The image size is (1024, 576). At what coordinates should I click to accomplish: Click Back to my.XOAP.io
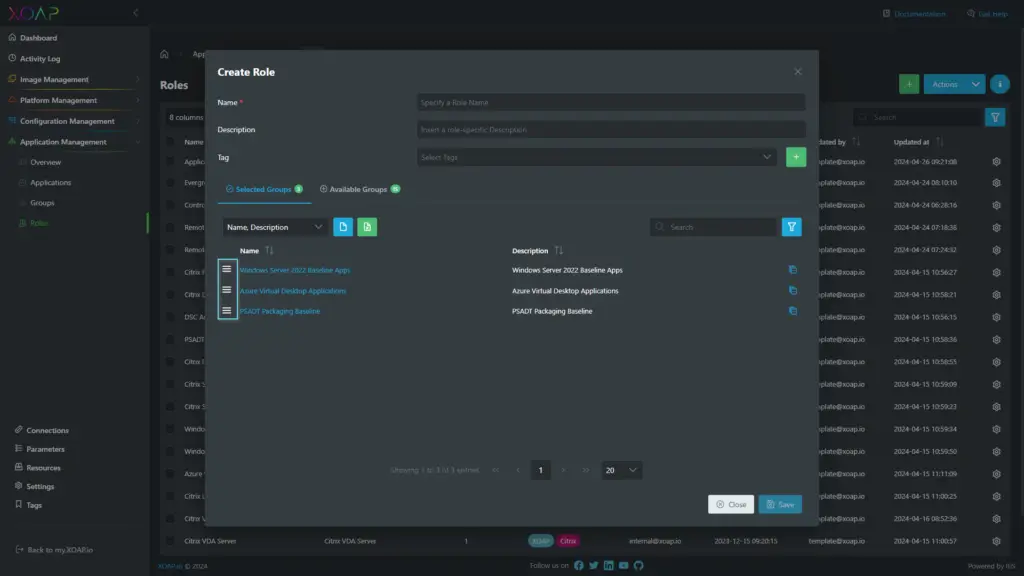coord(54,550)
